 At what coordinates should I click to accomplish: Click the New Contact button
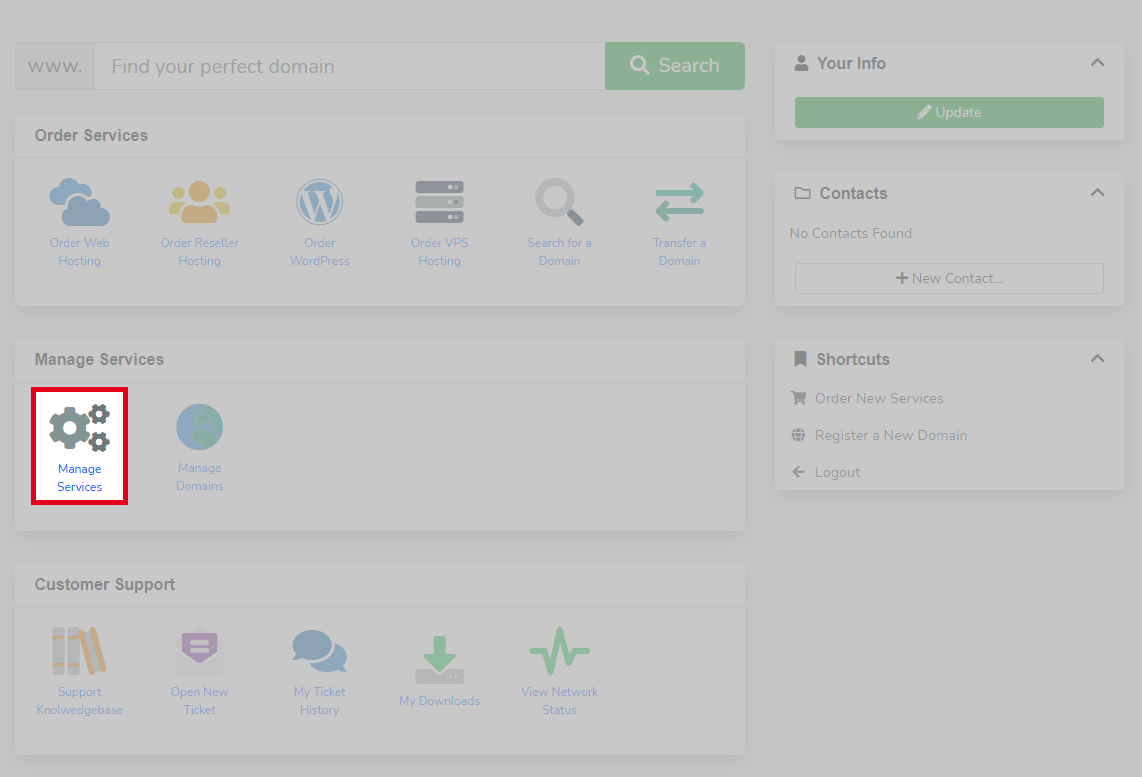click(948, 278)
